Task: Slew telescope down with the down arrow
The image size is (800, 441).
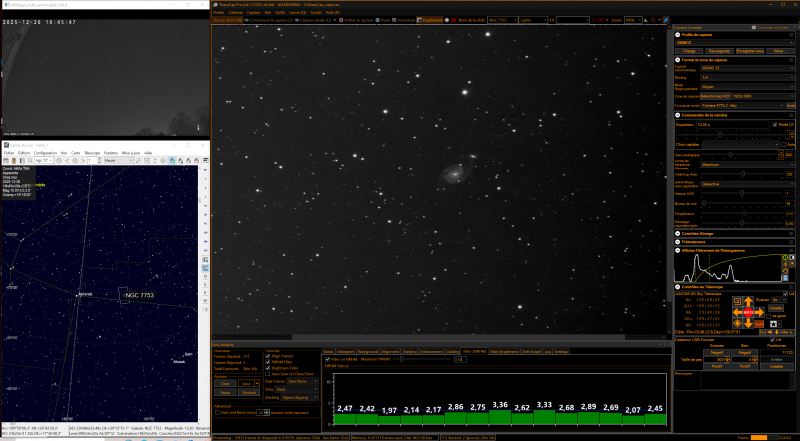Action: click(748, 323)
